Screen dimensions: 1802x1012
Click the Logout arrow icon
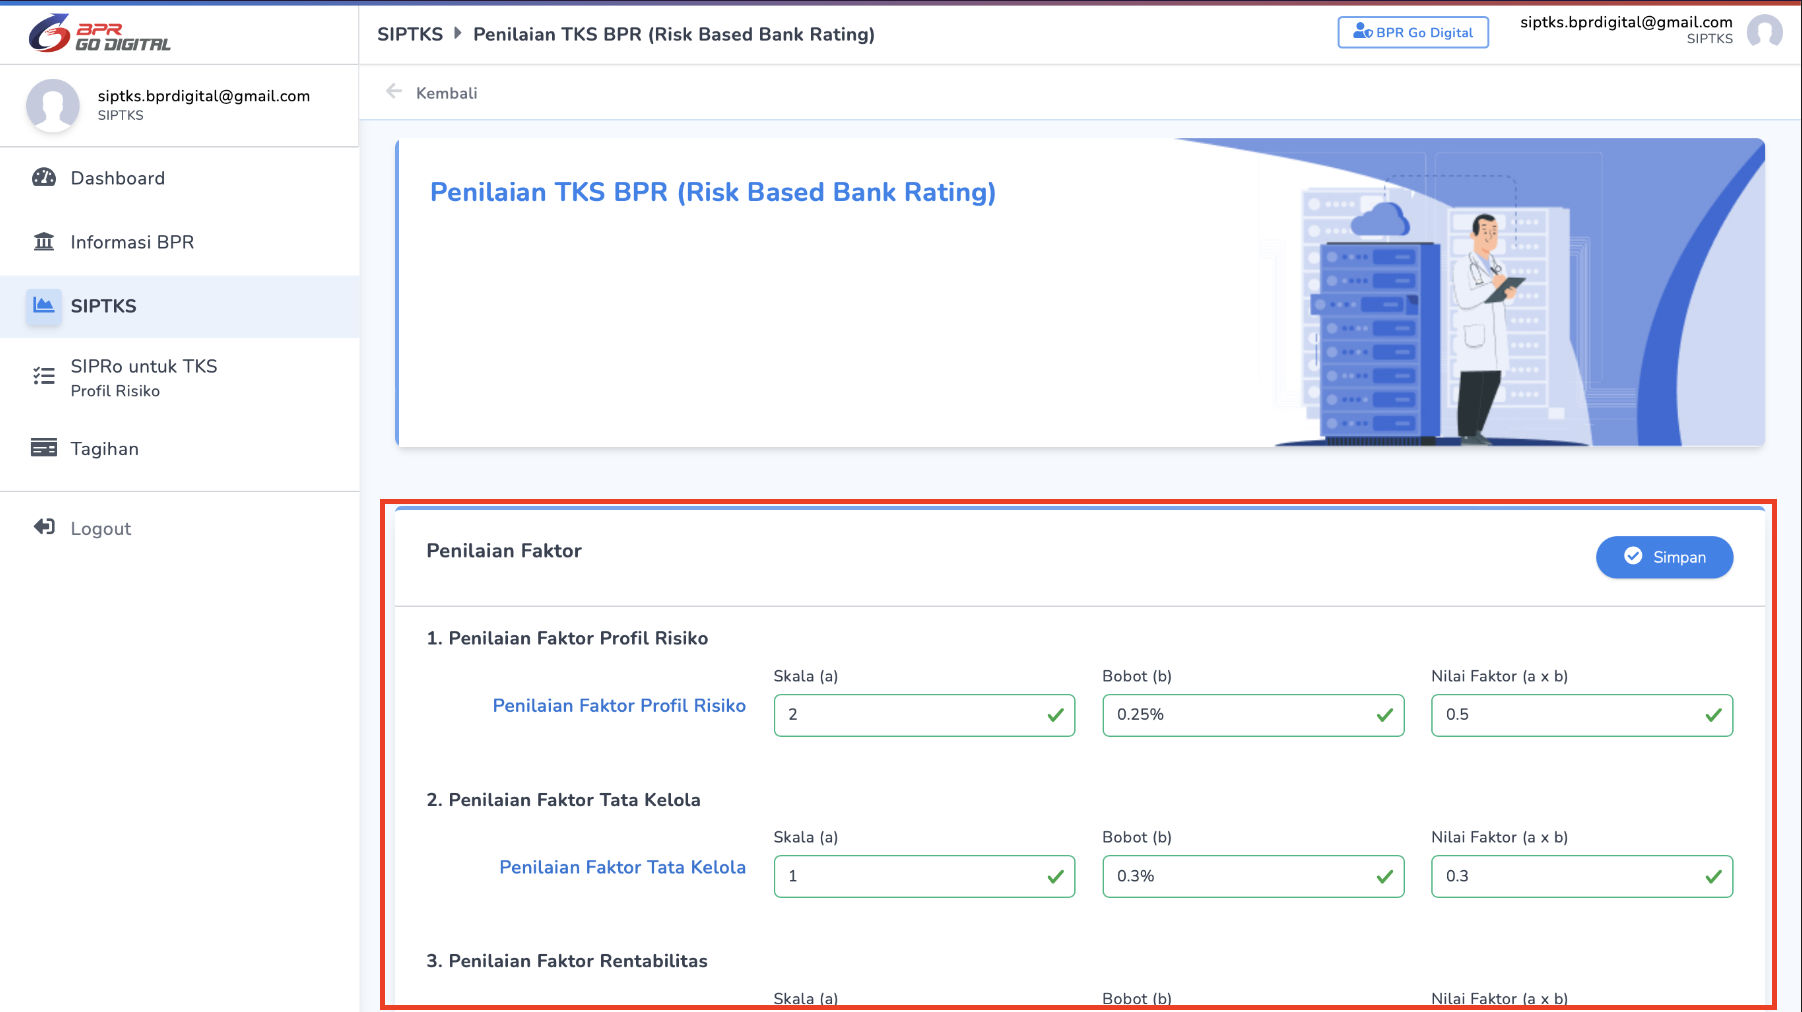point(44,527)
